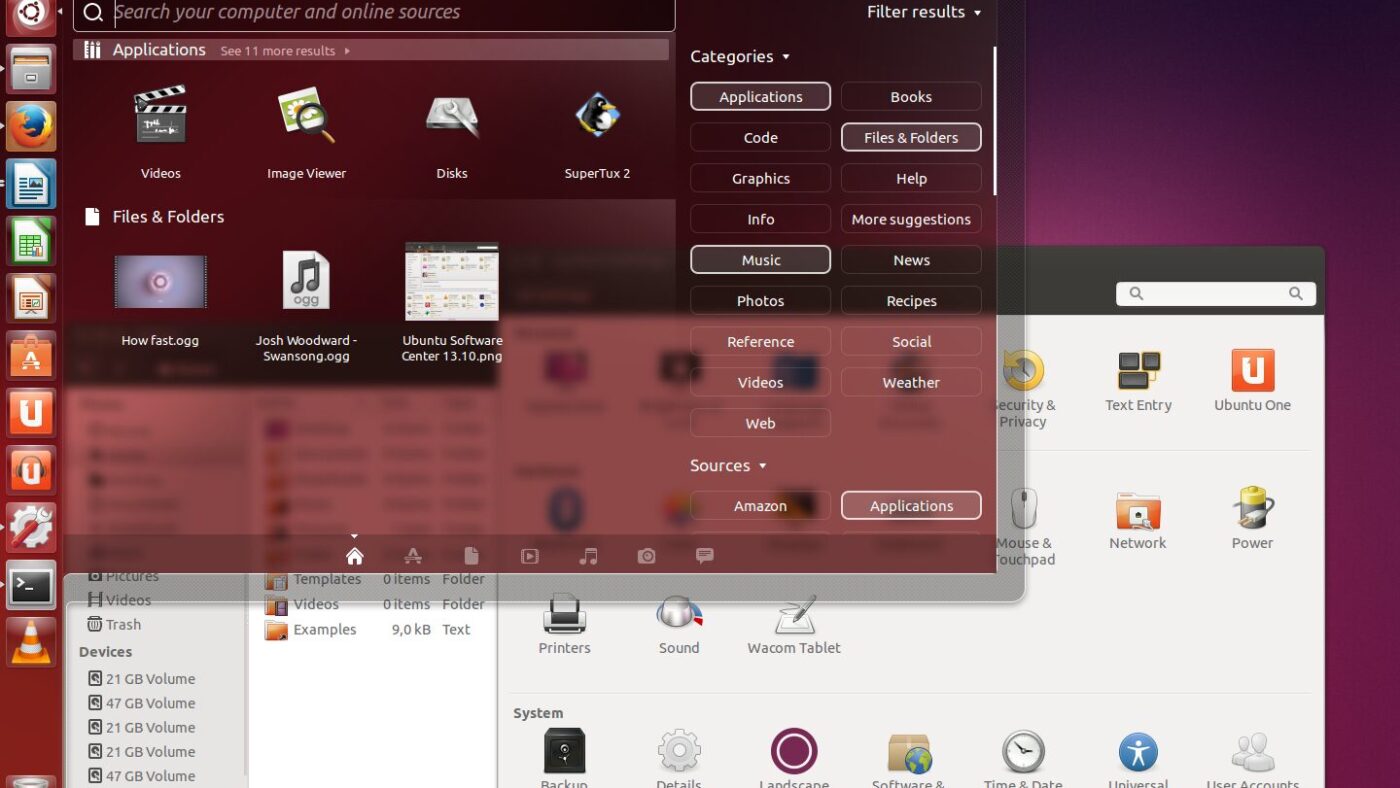
Task: Open the Disks application
Action: (452, 131)
